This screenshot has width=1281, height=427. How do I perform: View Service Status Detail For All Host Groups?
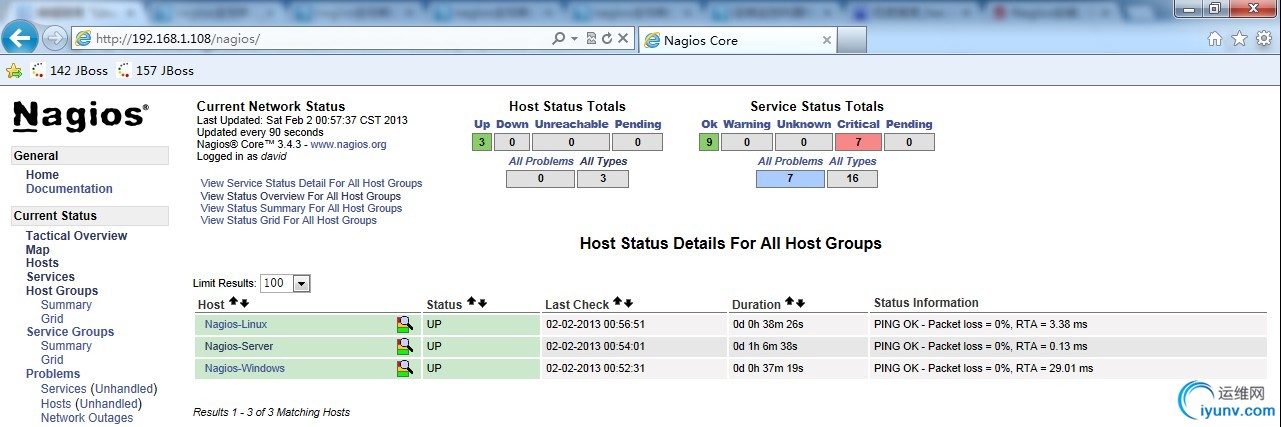311,184
